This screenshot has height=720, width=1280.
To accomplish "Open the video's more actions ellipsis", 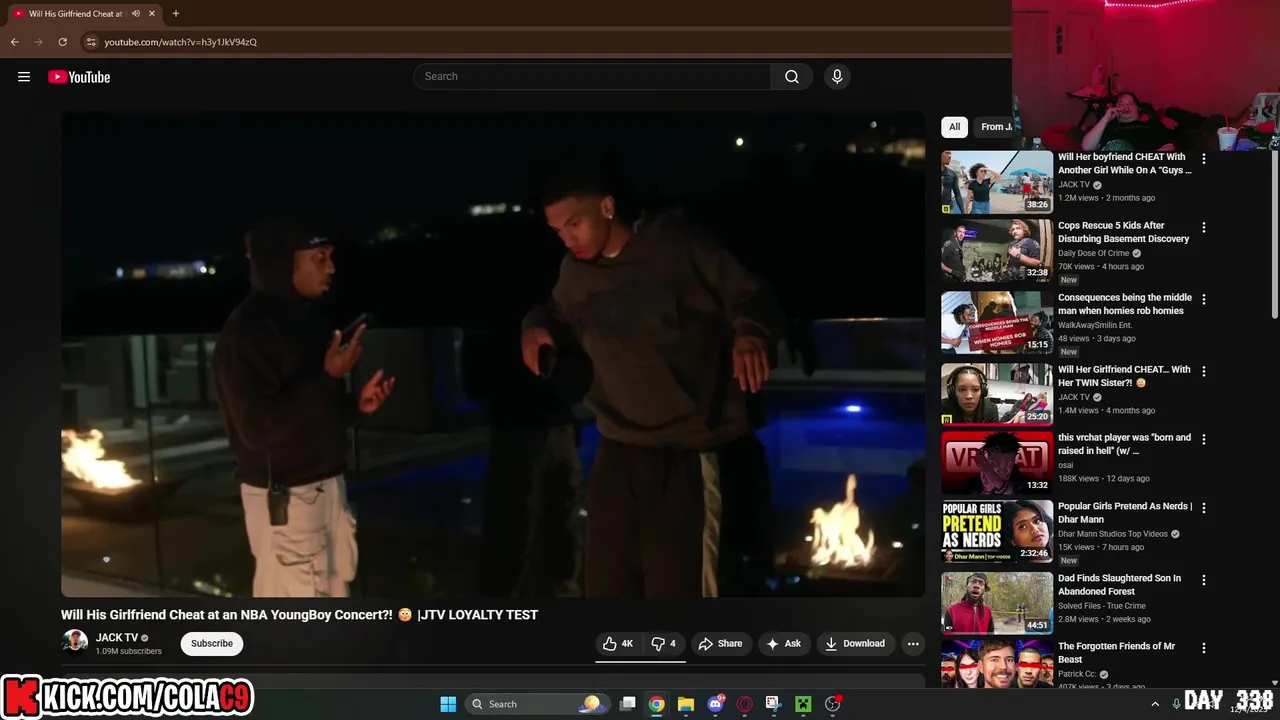I will [x=913, y=644].
